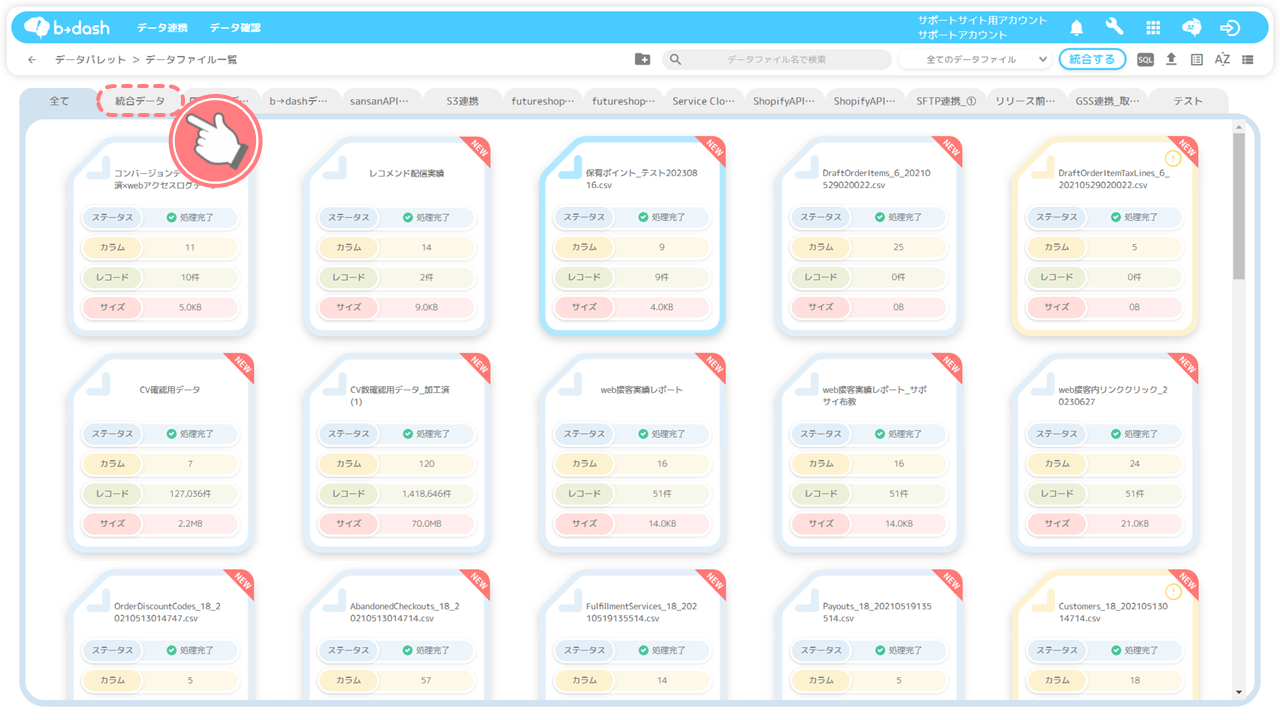Viewport: 1280px width, 720px height.
Task: Click the vertical scrollbar thumb
Action: click(1239, 206)
